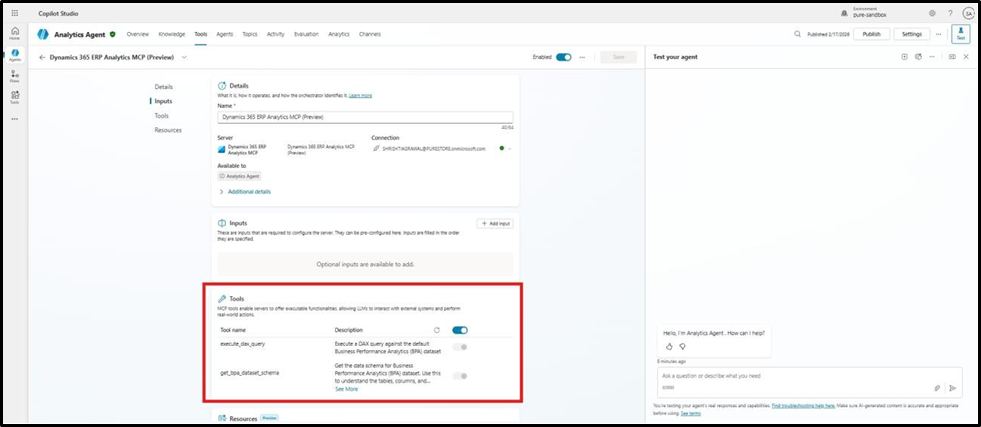Image resolution: width=981 pixels, height=427 pixels.
Task: Switch to the Evaluation tab
Action: [x=307, y=34]
